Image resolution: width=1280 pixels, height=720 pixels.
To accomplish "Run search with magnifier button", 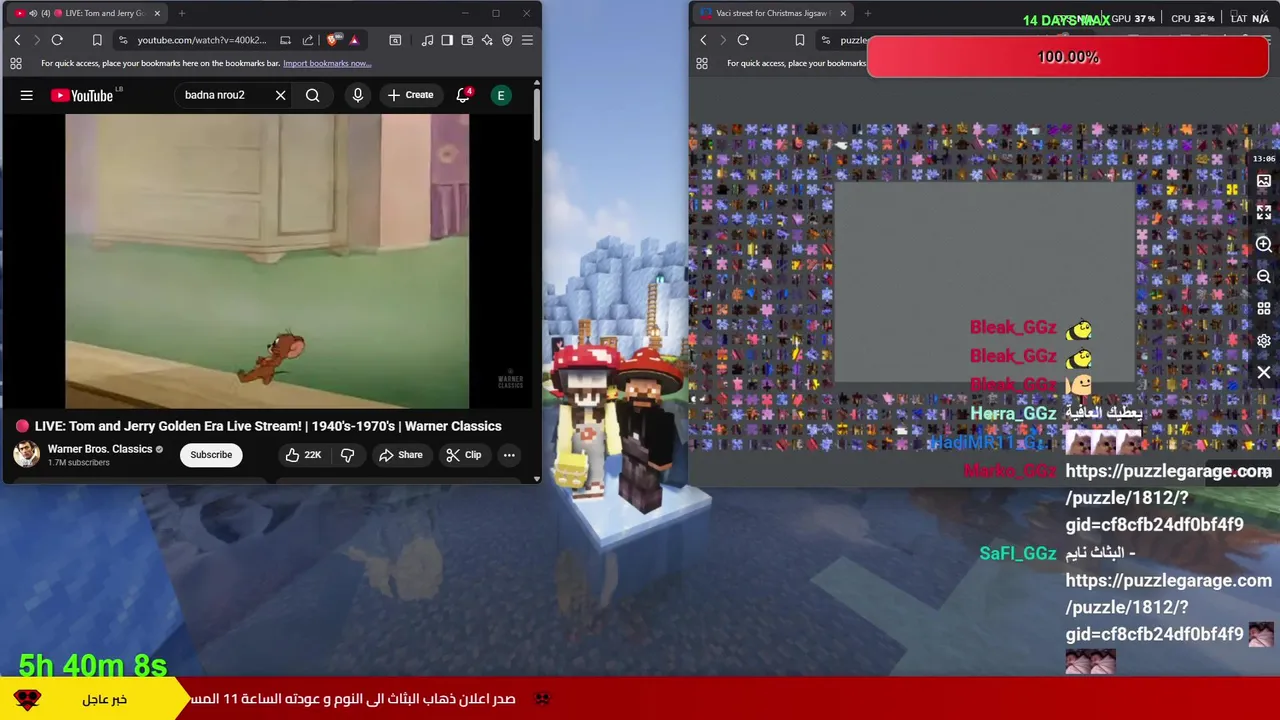I will tap(313, 95).
